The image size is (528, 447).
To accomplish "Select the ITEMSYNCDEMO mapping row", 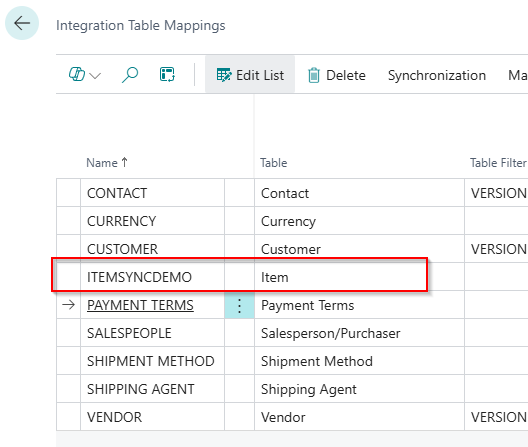I will (239, 277).
